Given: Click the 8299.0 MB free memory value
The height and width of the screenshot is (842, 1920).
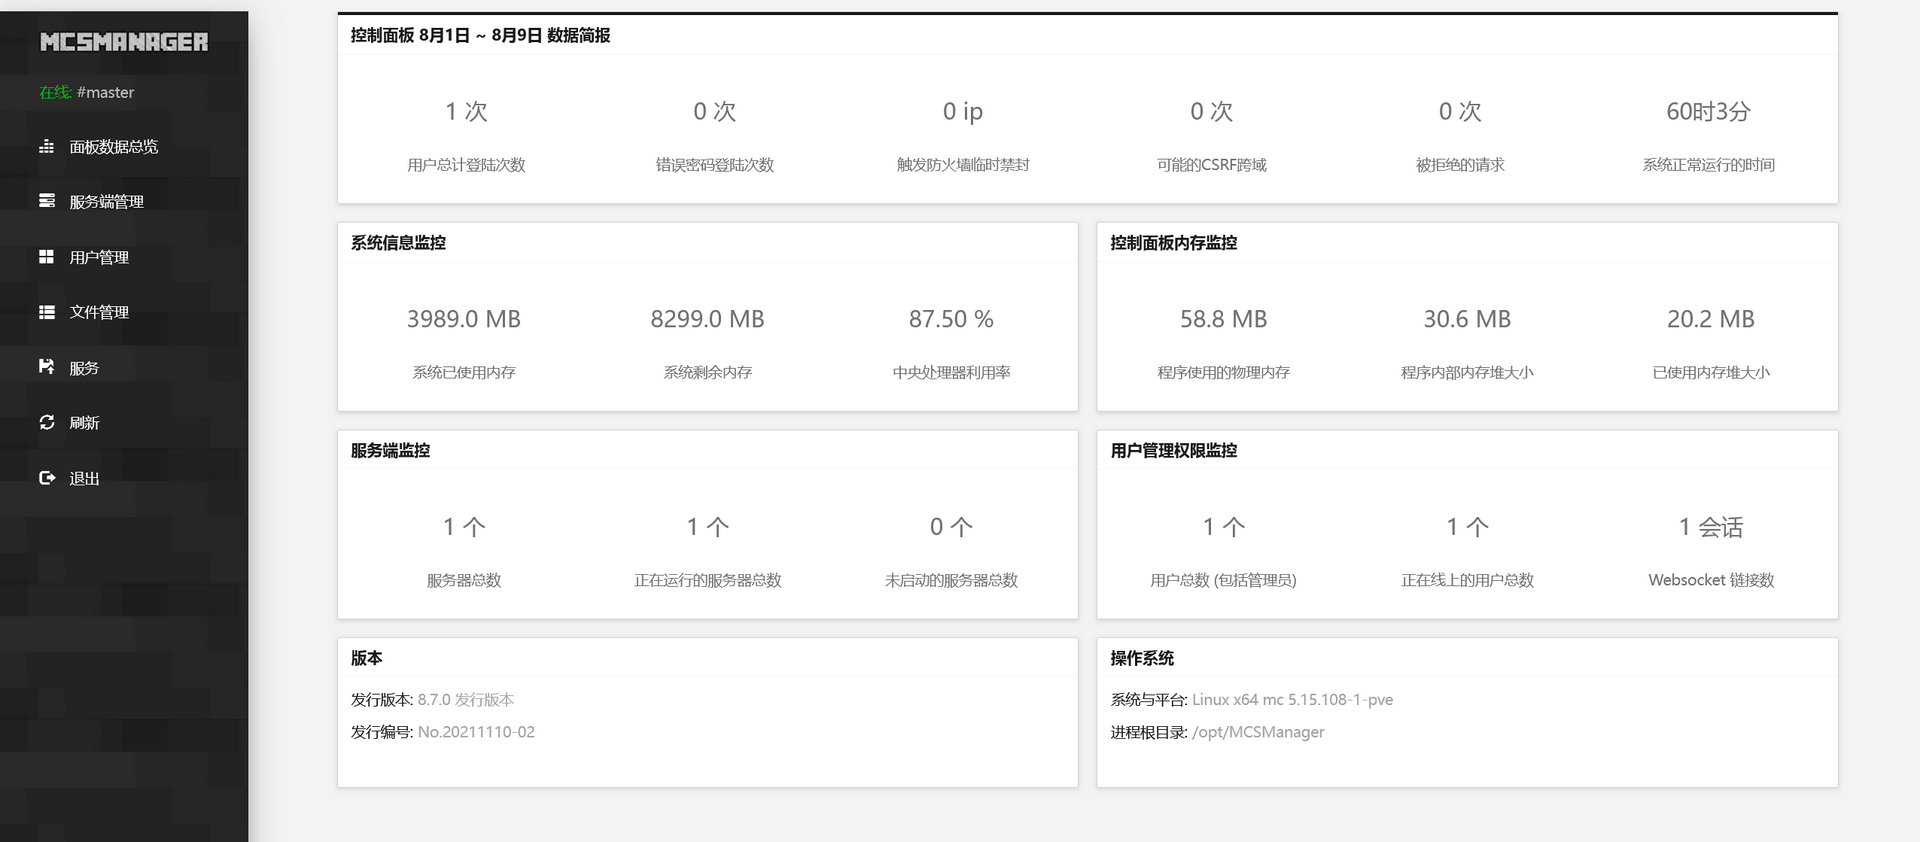Looking at the screenshot, I should point(708,319).
